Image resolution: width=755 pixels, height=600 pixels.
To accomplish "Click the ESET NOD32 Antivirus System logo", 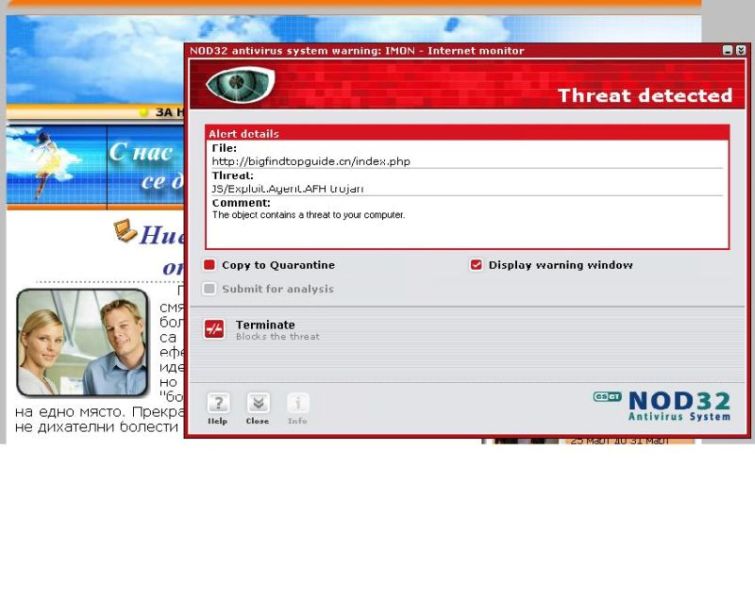I will pos(662,405).
